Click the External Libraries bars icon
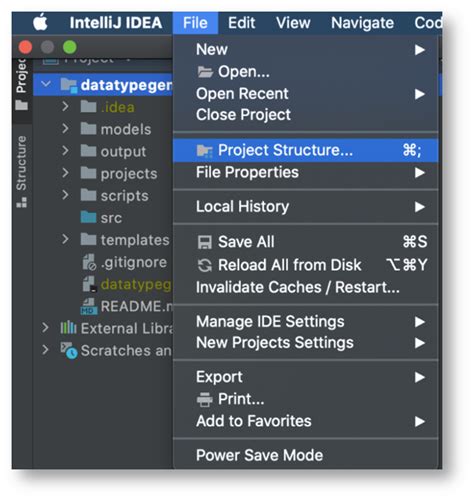474x501 pixels. [x=68, y=328]
